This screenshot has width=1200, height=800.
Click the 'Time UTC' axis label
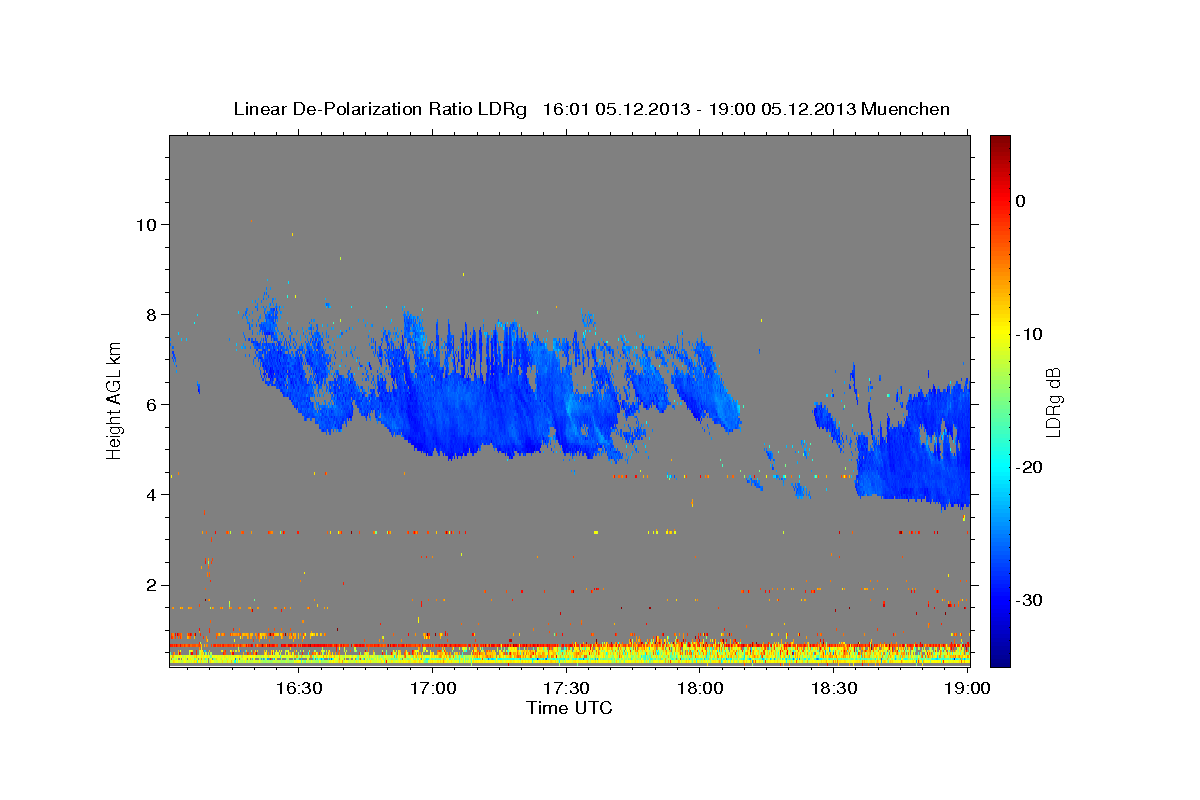point(569,708)
